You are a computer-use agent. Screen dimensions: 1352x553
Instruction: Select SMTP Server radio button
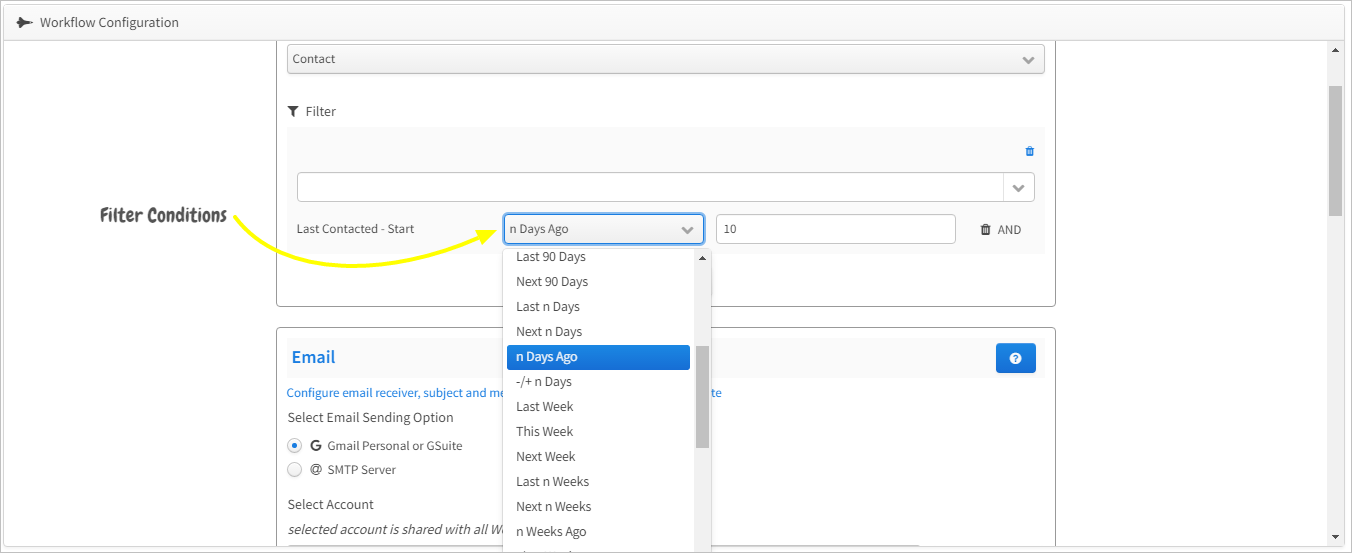(x=294, y=470)
